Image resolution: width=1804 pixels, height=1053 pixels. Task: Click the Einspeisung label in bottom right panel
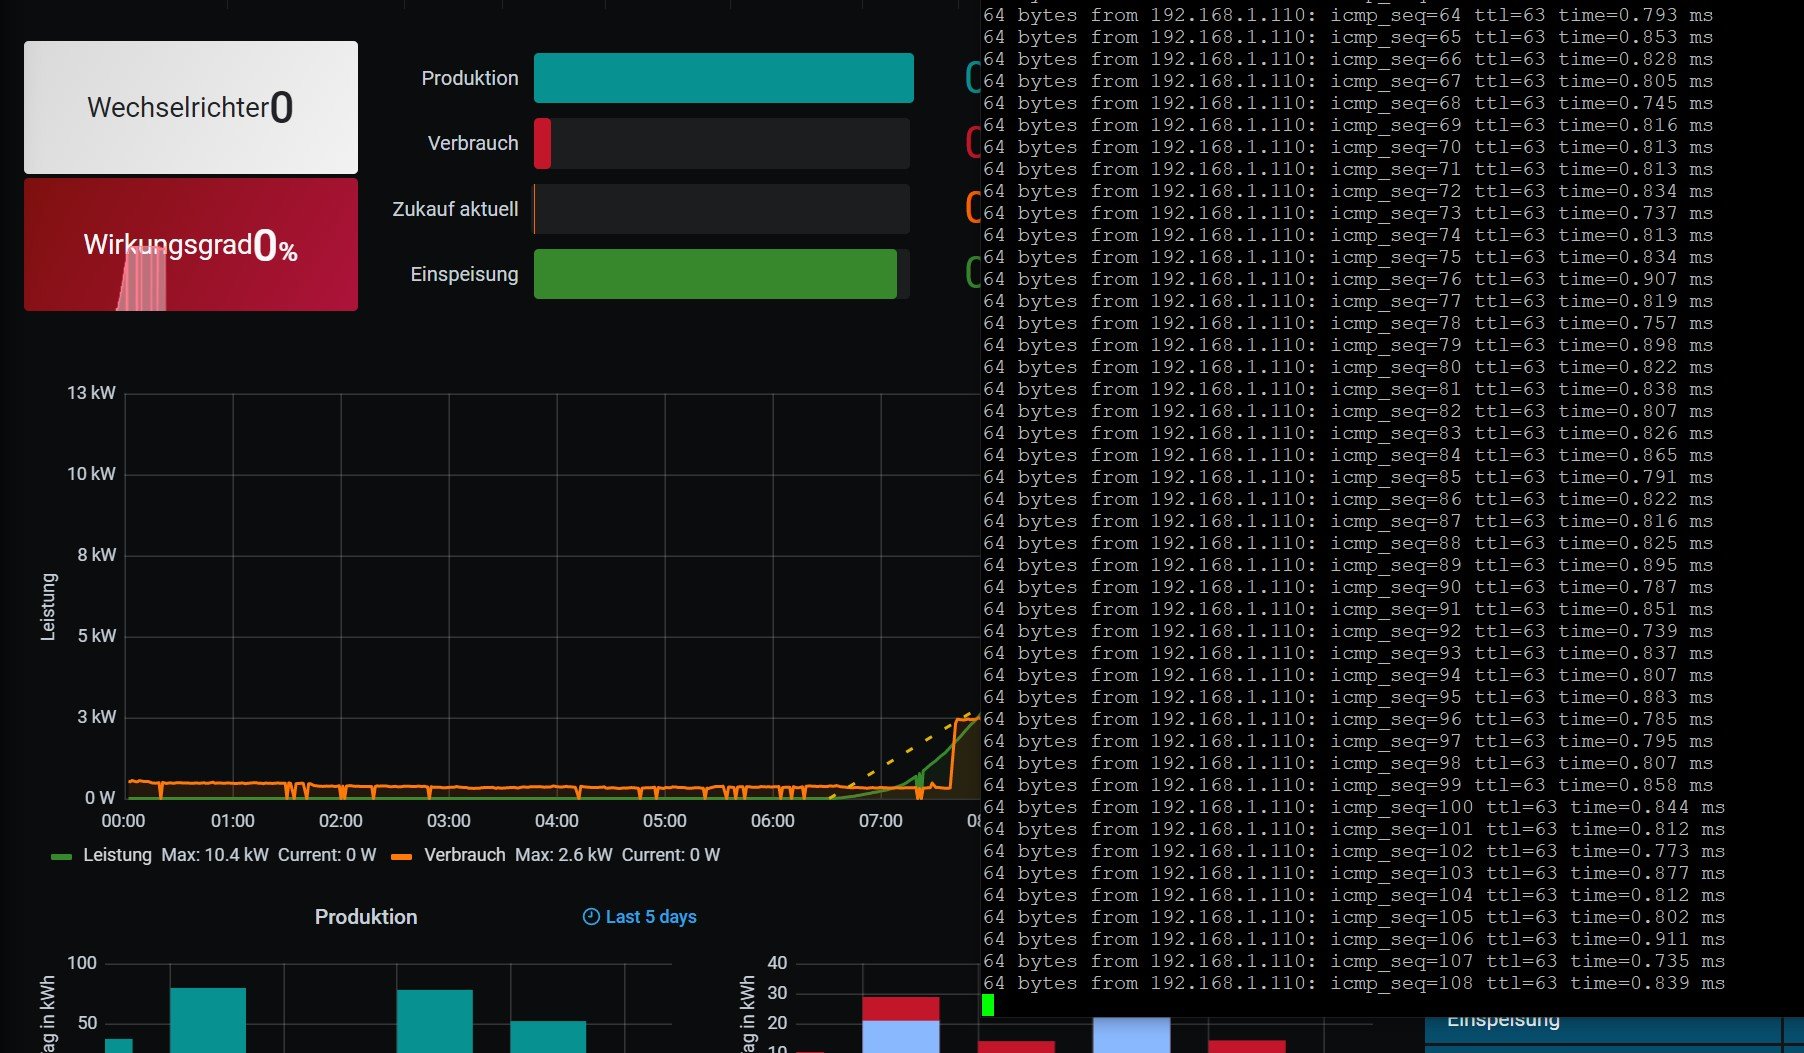[1503, 1021]
